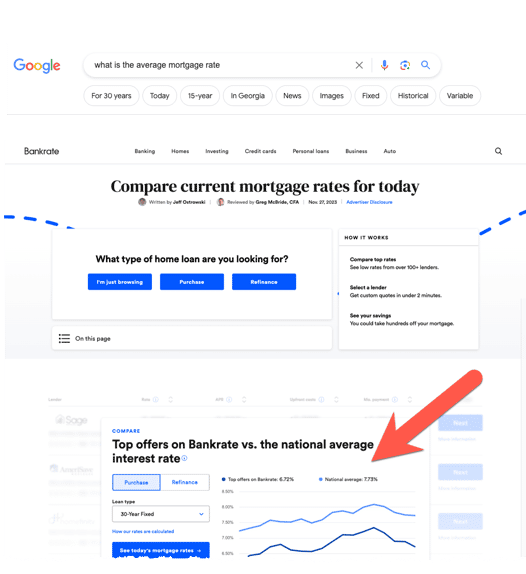526x574 pixels.
Task: Switch to the News results chip
Action: point(292,96)
